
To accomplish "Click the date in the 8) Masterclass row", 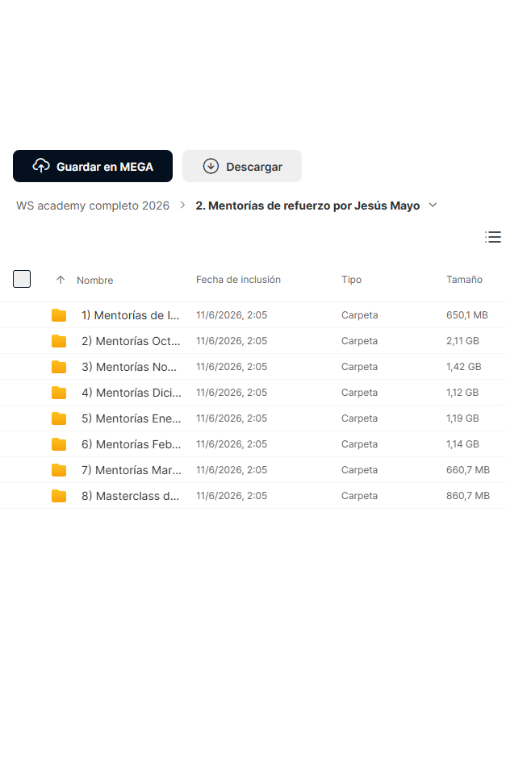I will [231, 496].
